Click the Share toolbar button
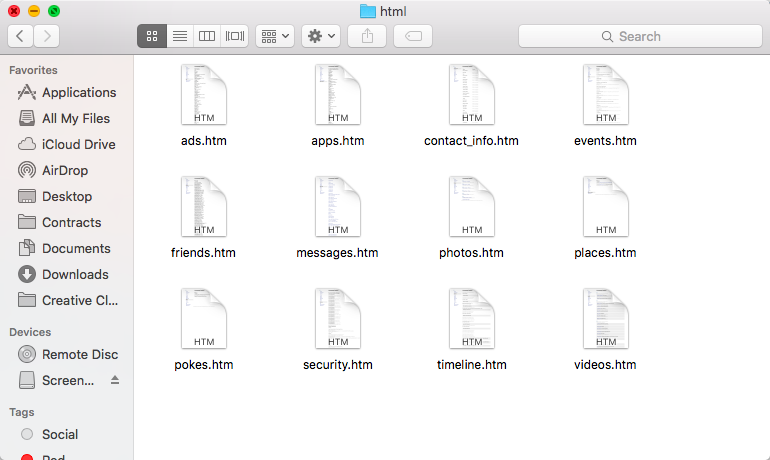This screenshot has width=770, height=460. pyautogui.click(x=367, y=36)
